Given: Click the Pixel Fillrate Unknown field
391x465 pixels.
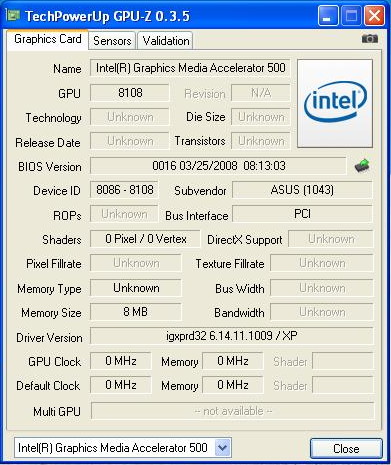Looking at the screenshot, I should tap(136, 263).
